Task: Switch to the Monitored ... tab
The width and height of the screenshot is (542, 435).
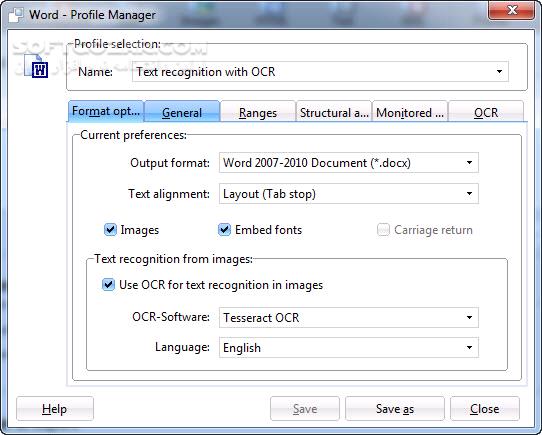Action: (x=410, y=112)
